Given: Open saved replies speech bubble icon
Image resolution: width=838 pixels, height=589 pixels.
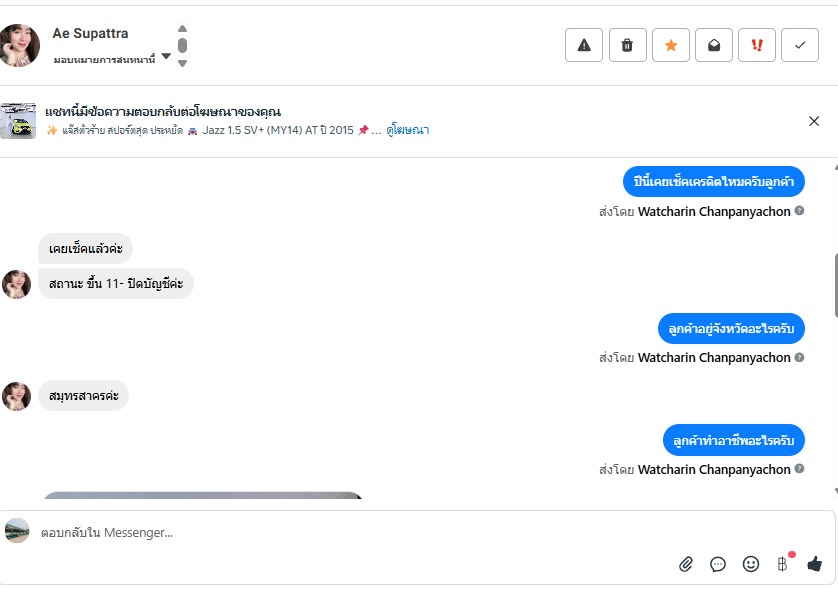Looking at the screenshot, I should click(x=718, y=564).
